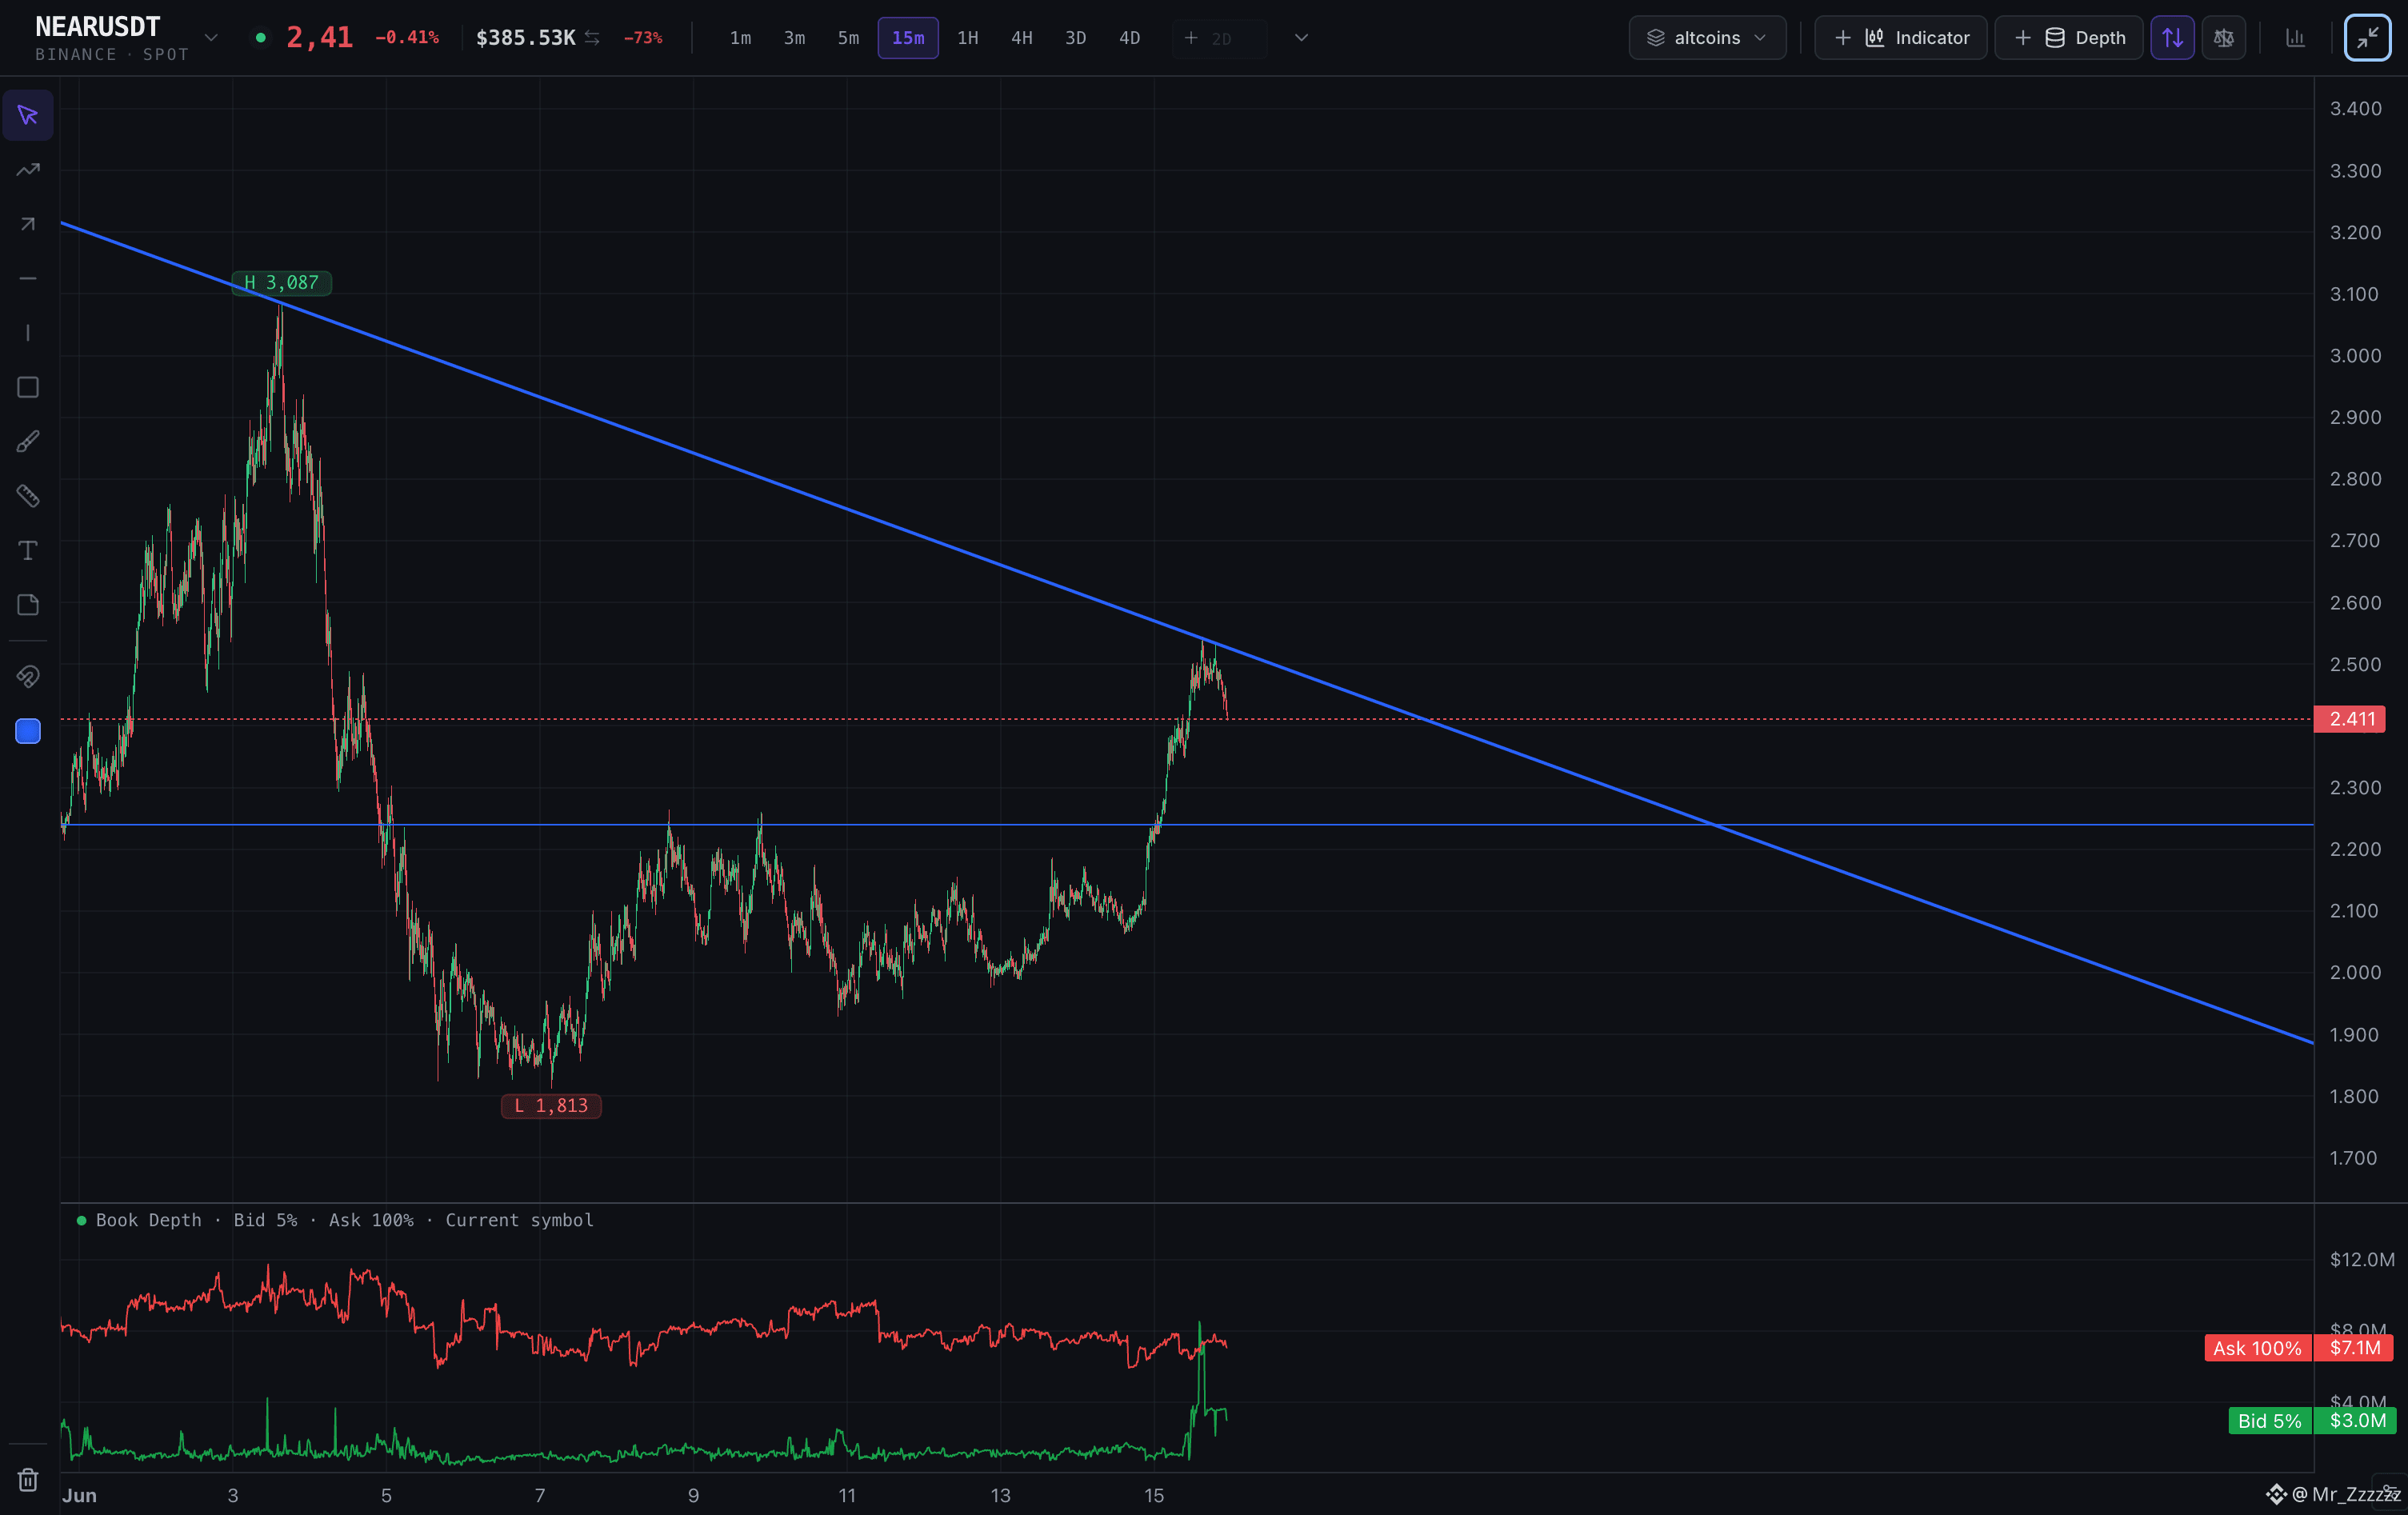
Task: Open the altcoins layout dropdown
Action: [x=1707, y=38]
